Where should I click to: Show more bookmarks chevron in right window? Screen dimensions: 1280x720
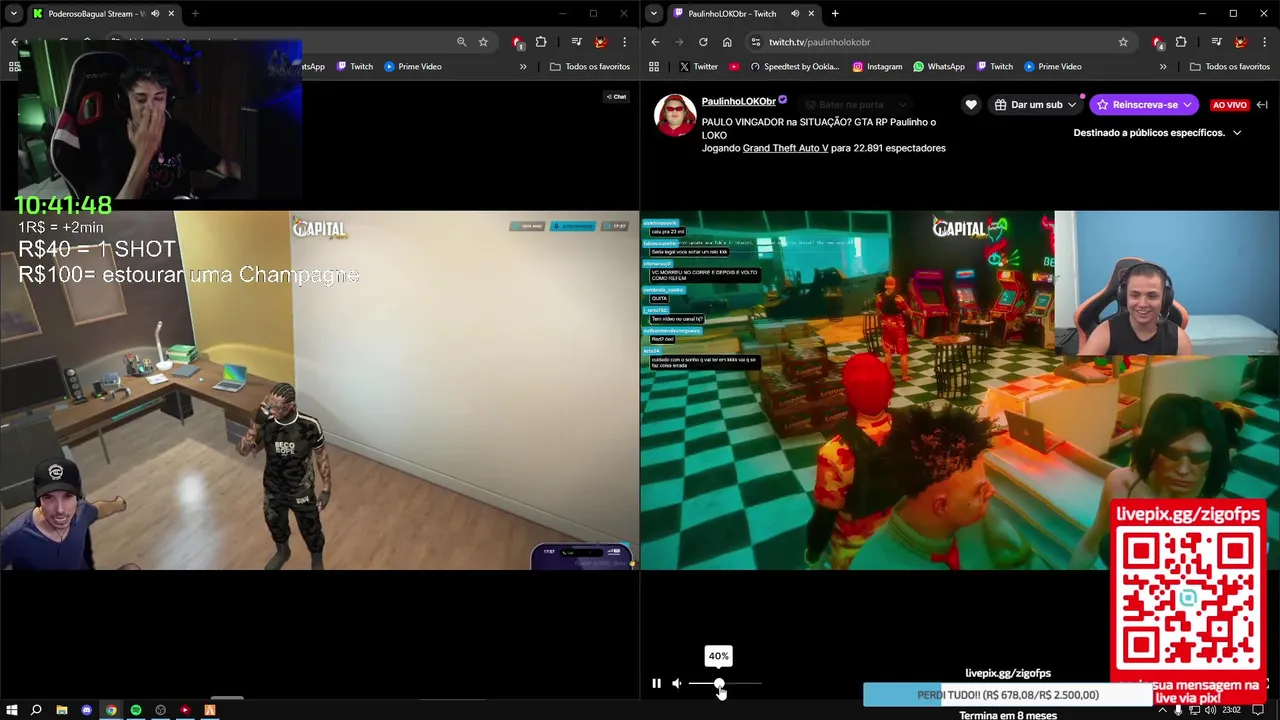pos(1163,67)
